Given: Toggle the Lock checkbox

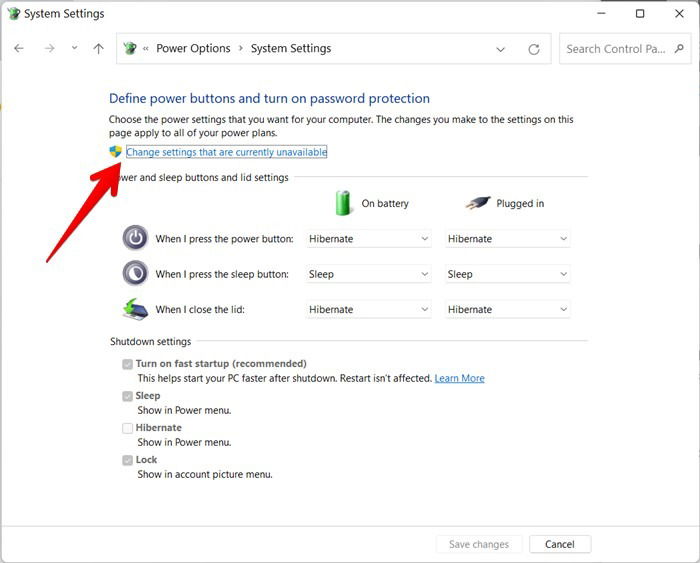Looking at the screenshot, I should click(128, 460).
